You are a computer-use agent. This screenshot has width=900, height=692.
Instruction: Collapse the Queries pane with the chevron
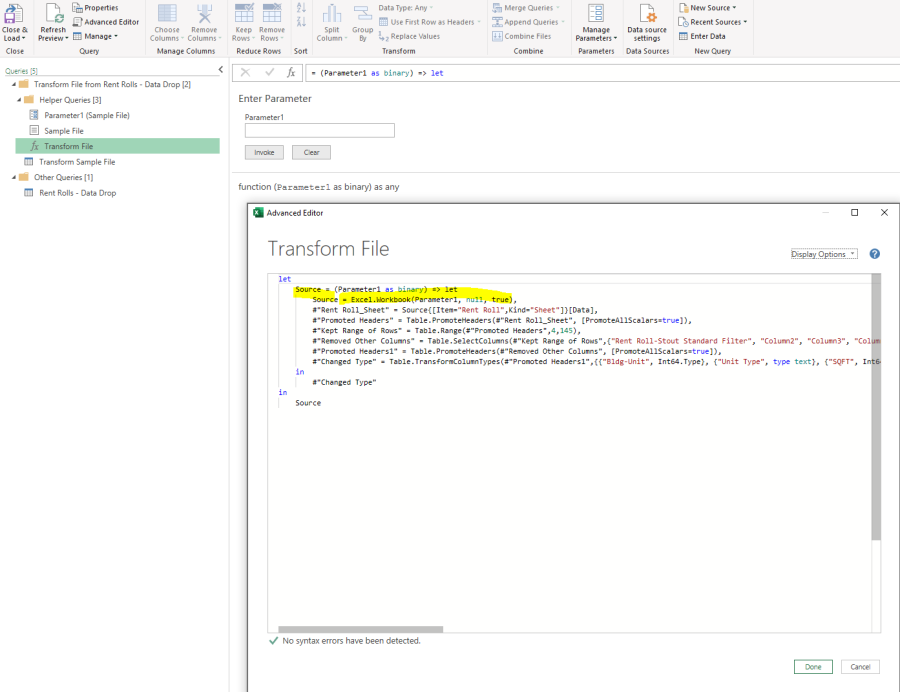(x=220, y=69)
